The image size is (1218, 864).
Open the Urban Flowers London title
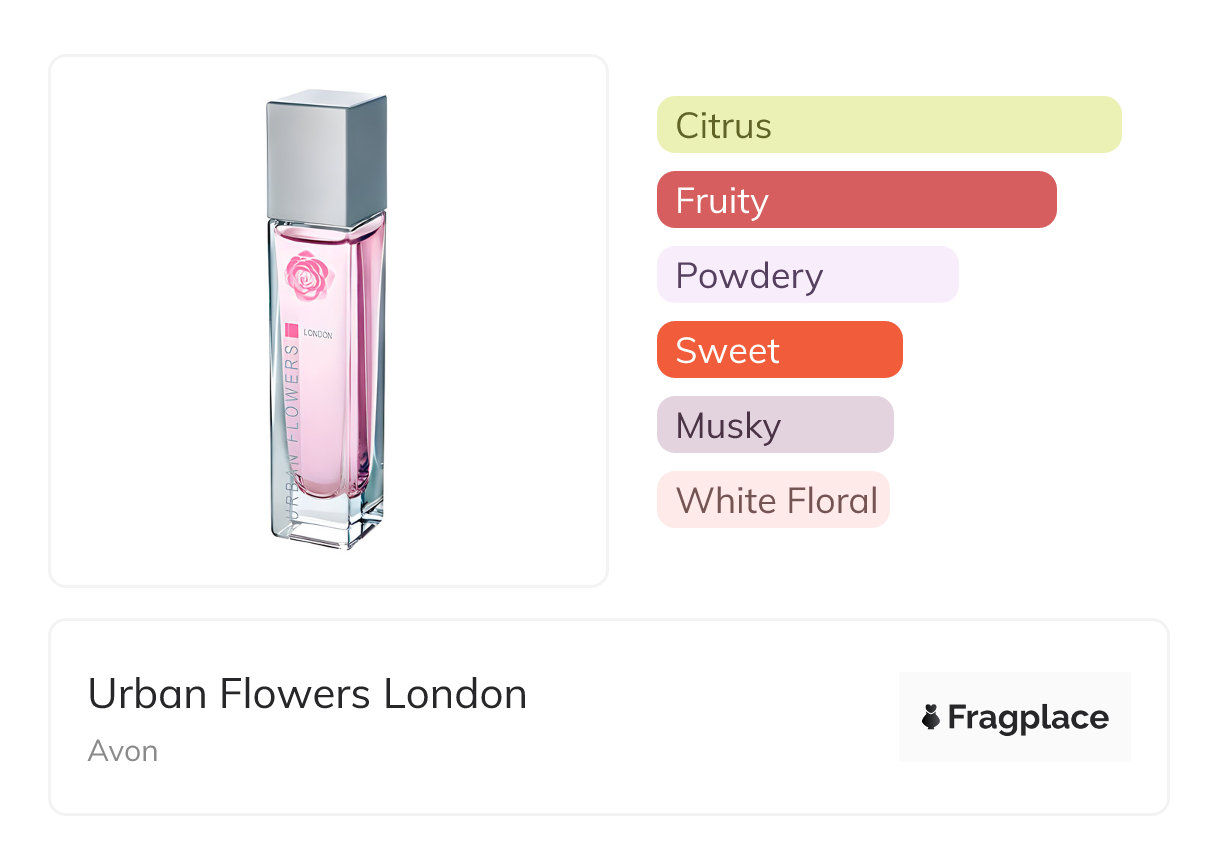[x=307, y=694]
